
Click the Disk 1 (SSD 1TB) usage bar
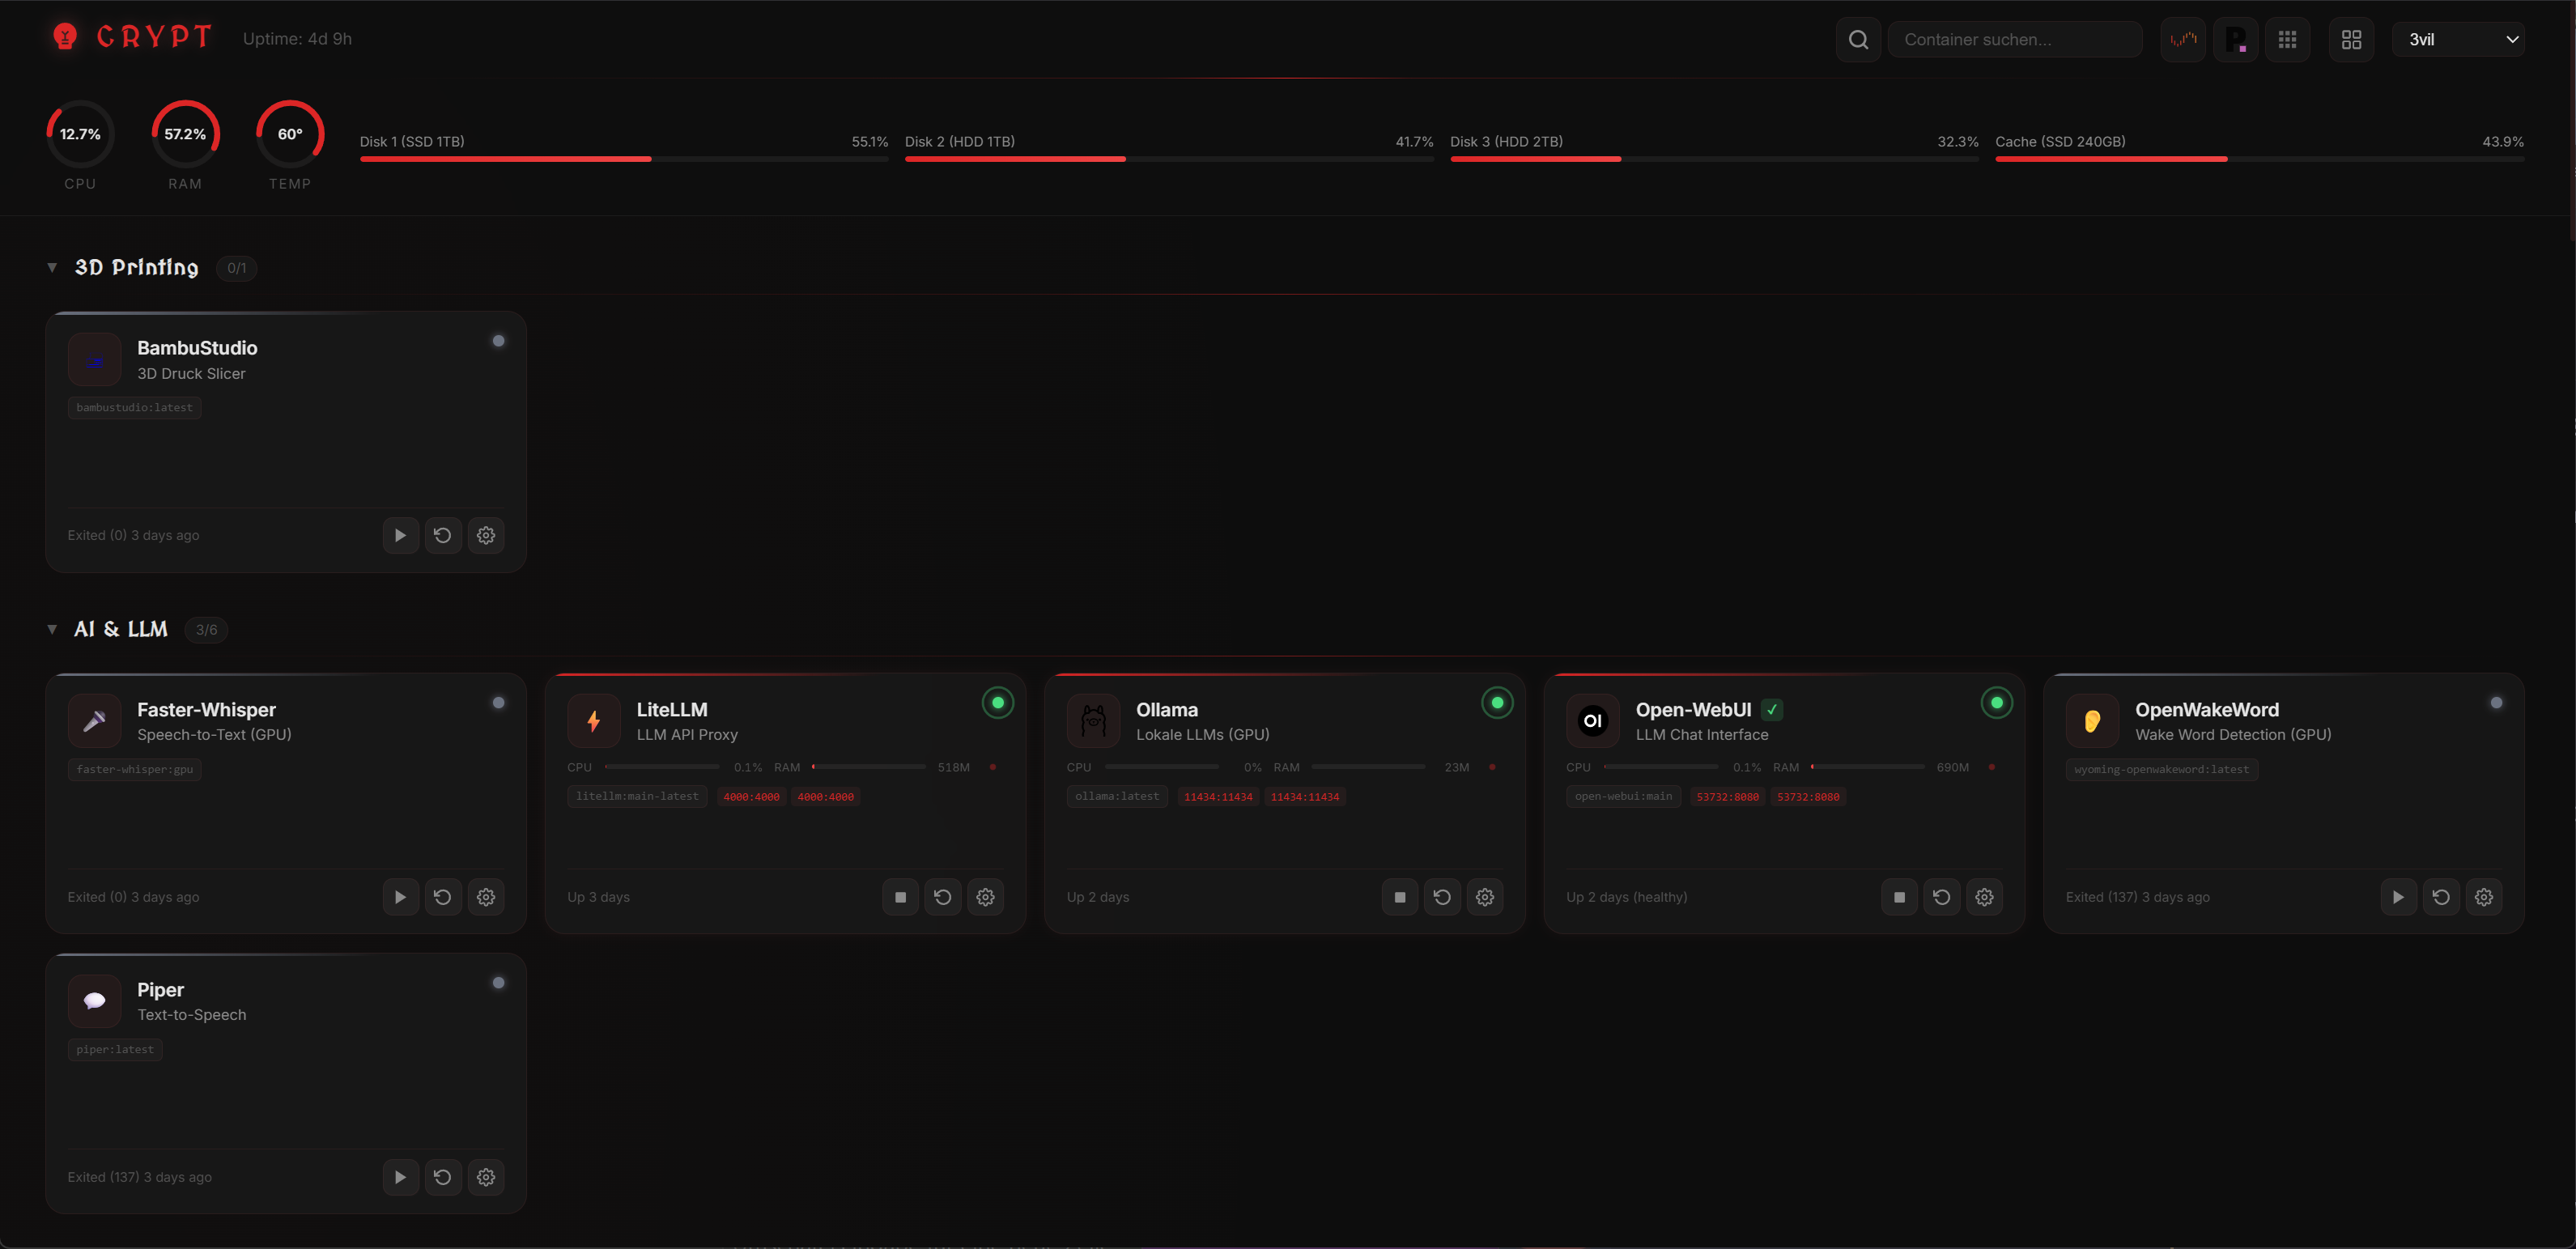(624, 159)
